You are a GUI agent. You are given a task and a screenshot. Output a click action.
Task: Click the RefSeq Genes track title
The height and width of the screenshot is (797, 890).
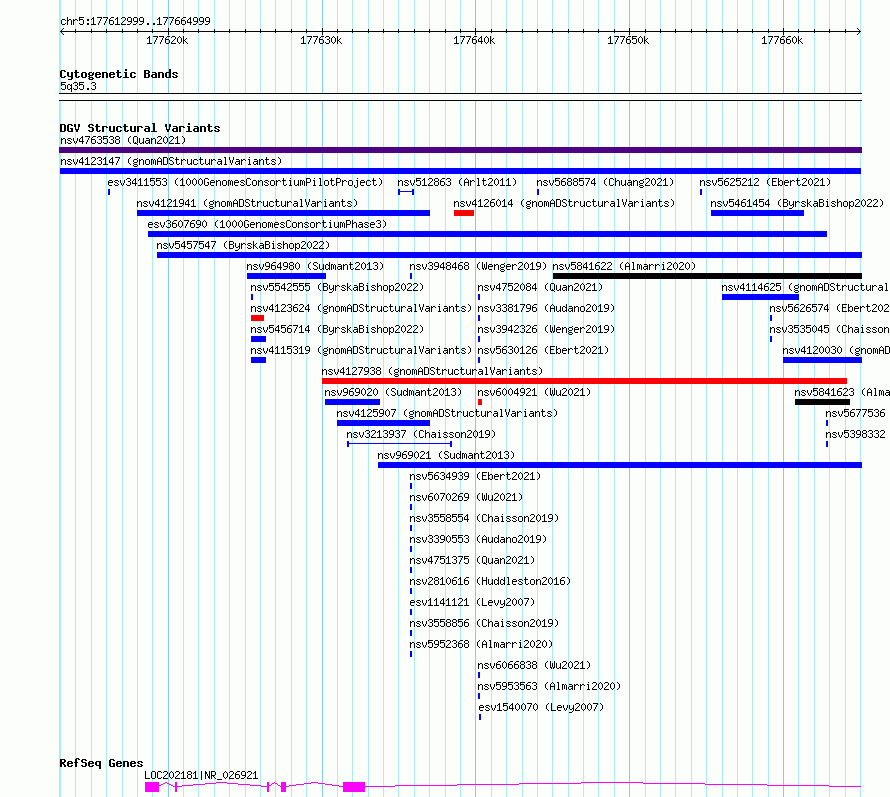(x=101, y=764)
